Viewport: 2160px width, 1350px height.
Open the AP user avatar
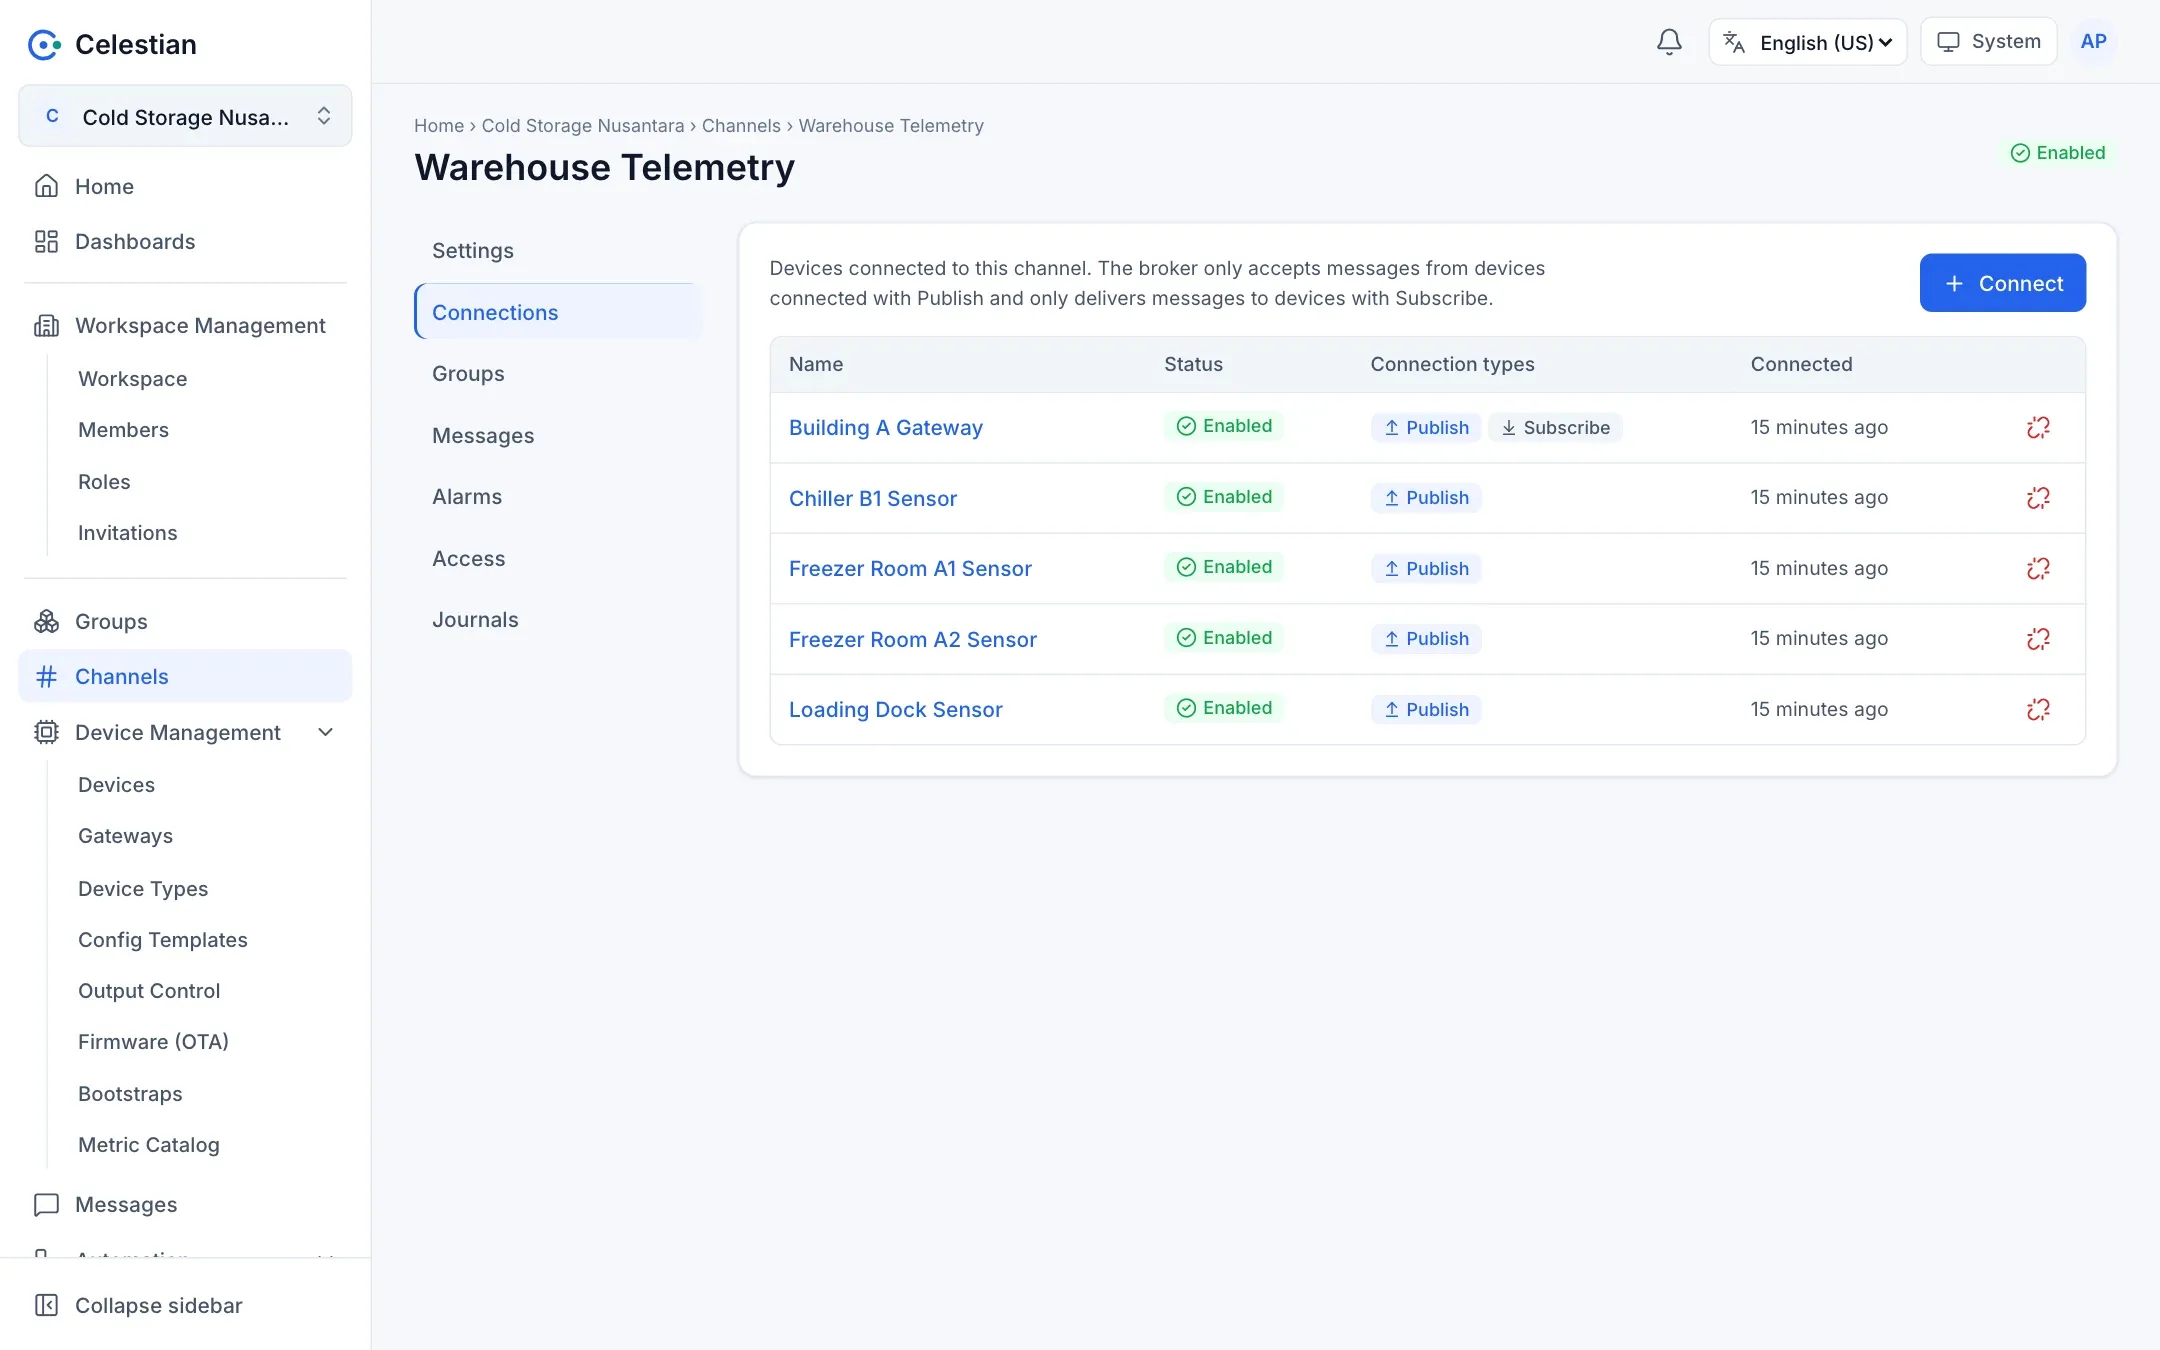2093,42
